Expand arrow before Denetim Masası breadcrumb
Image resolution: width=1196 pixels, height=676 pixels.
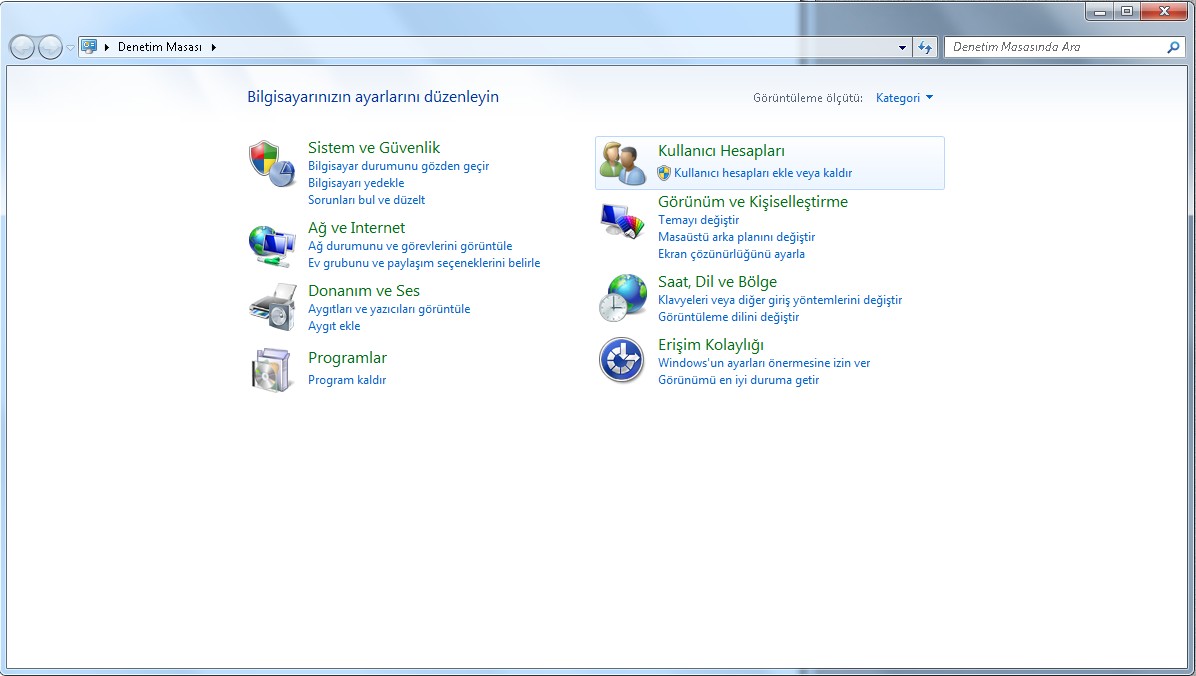tap(107, 47)
